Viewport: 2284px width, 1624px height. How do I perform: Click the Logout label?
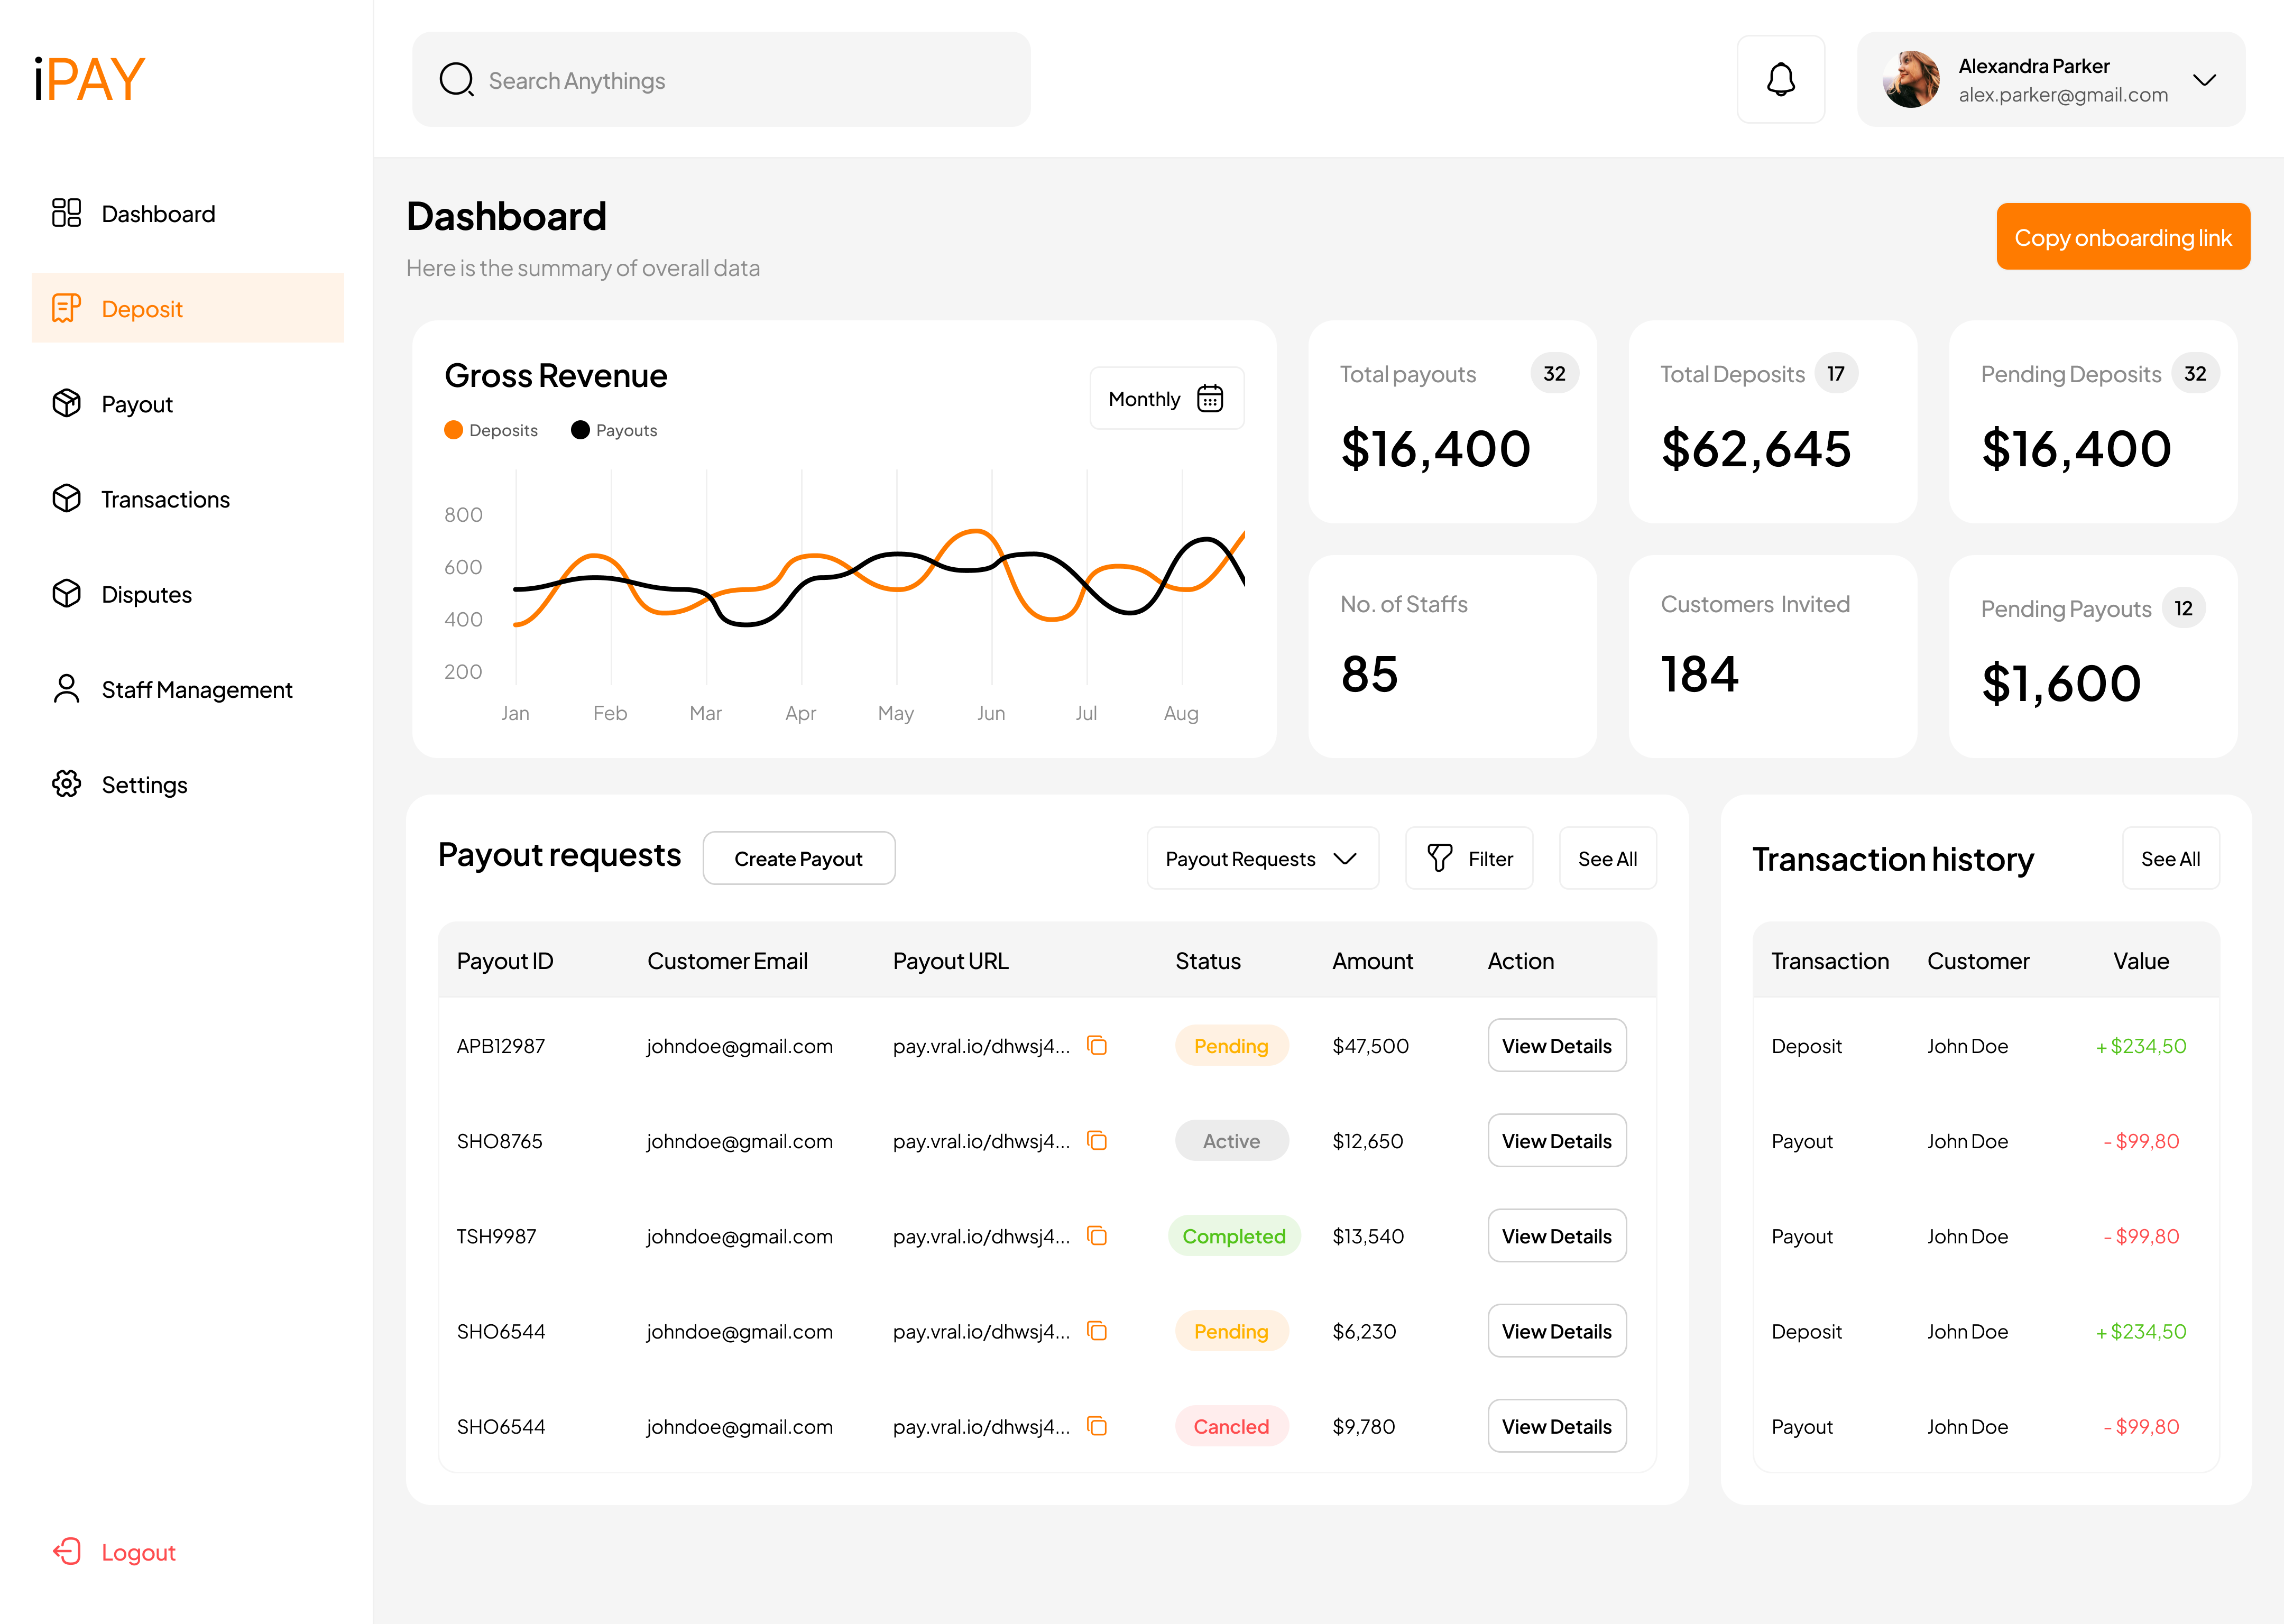click(x=138, y=1552)
